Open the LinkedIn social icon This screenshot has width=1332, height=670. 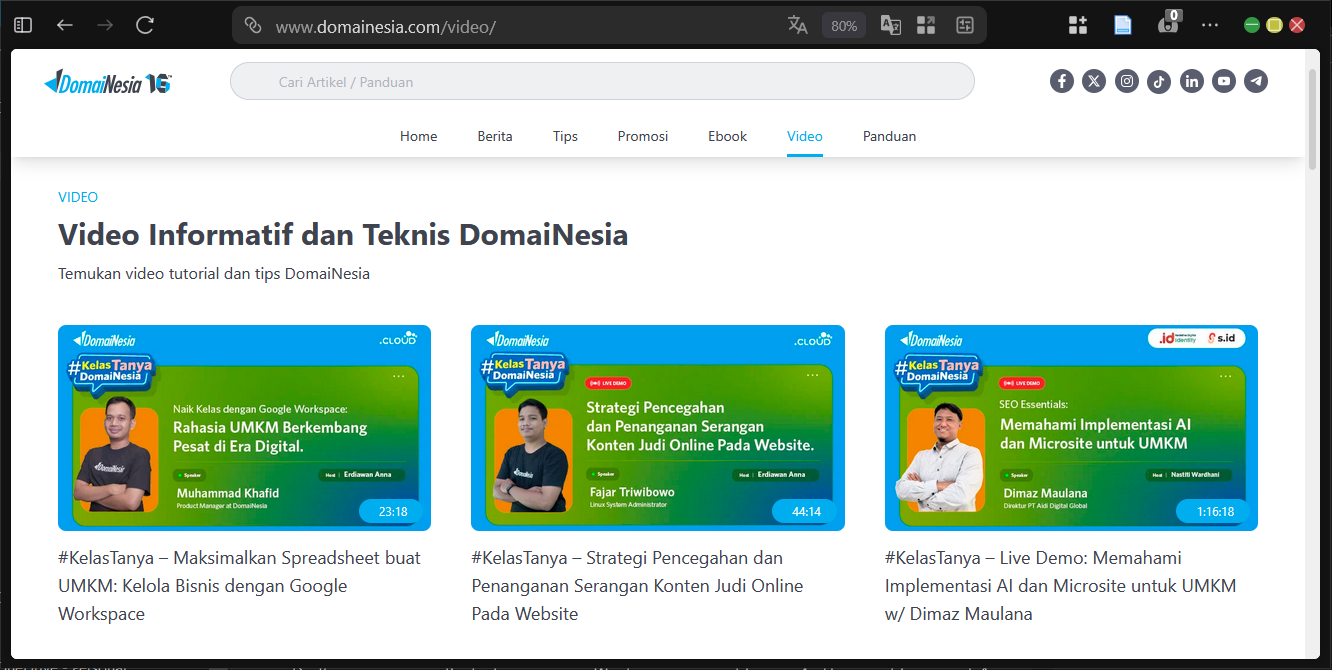click(1192, 81)
